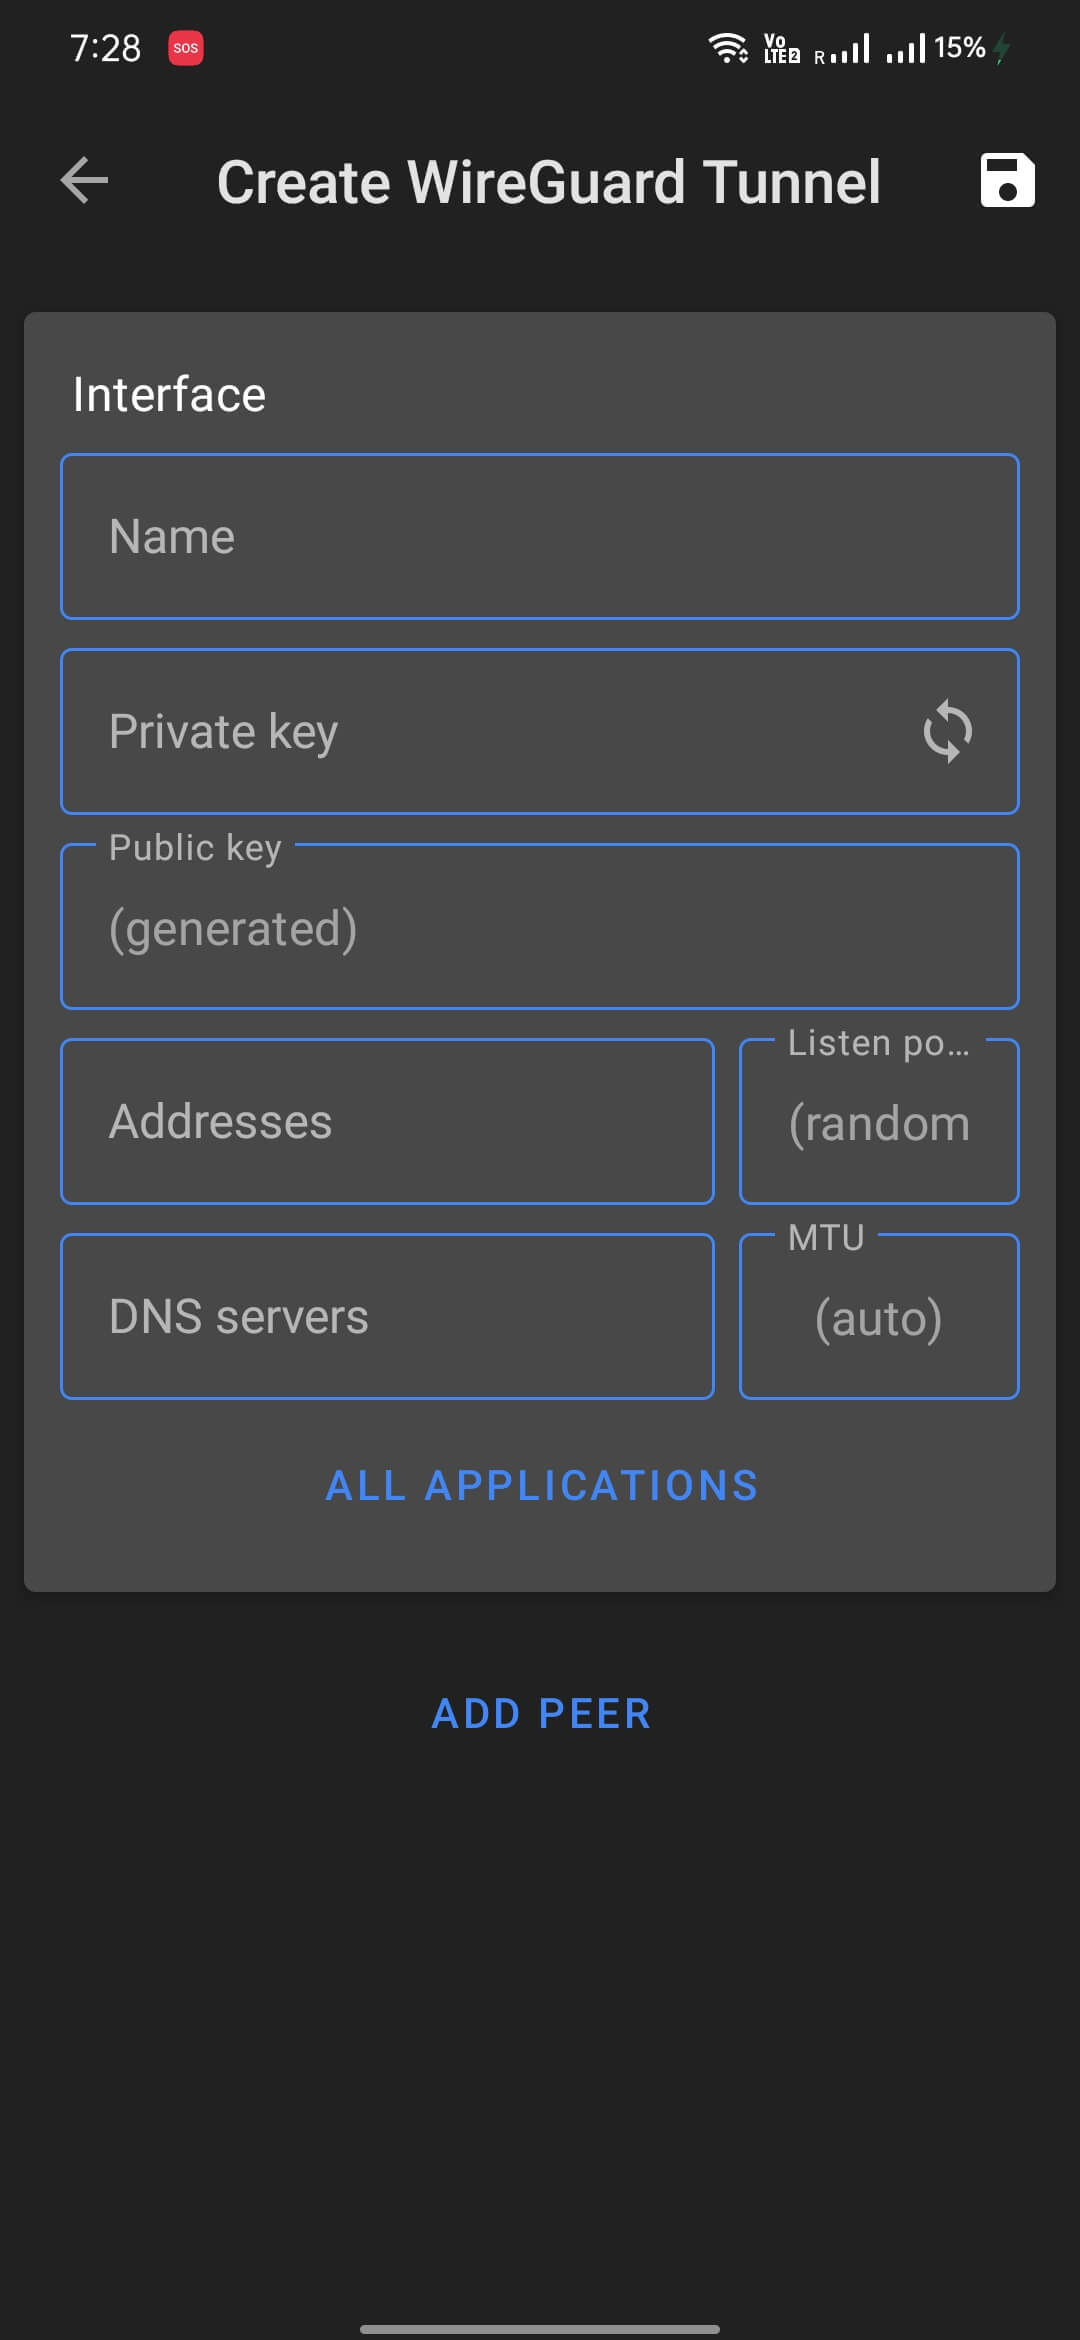
Task: Tap the Wi-Fi status icon
Action: (x=728, y=48)
